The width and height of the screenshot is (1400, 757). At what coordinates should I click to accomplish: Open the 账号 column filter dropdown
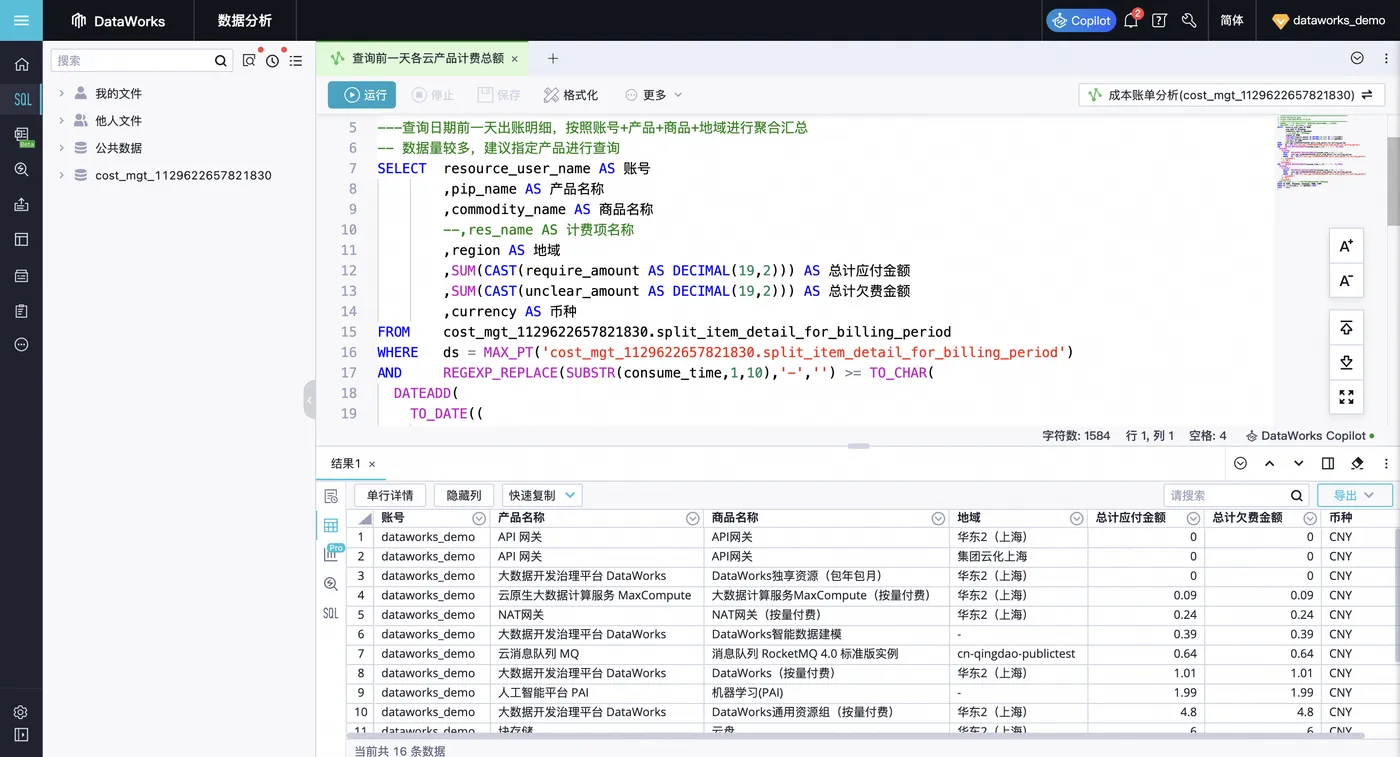point(479,518)
